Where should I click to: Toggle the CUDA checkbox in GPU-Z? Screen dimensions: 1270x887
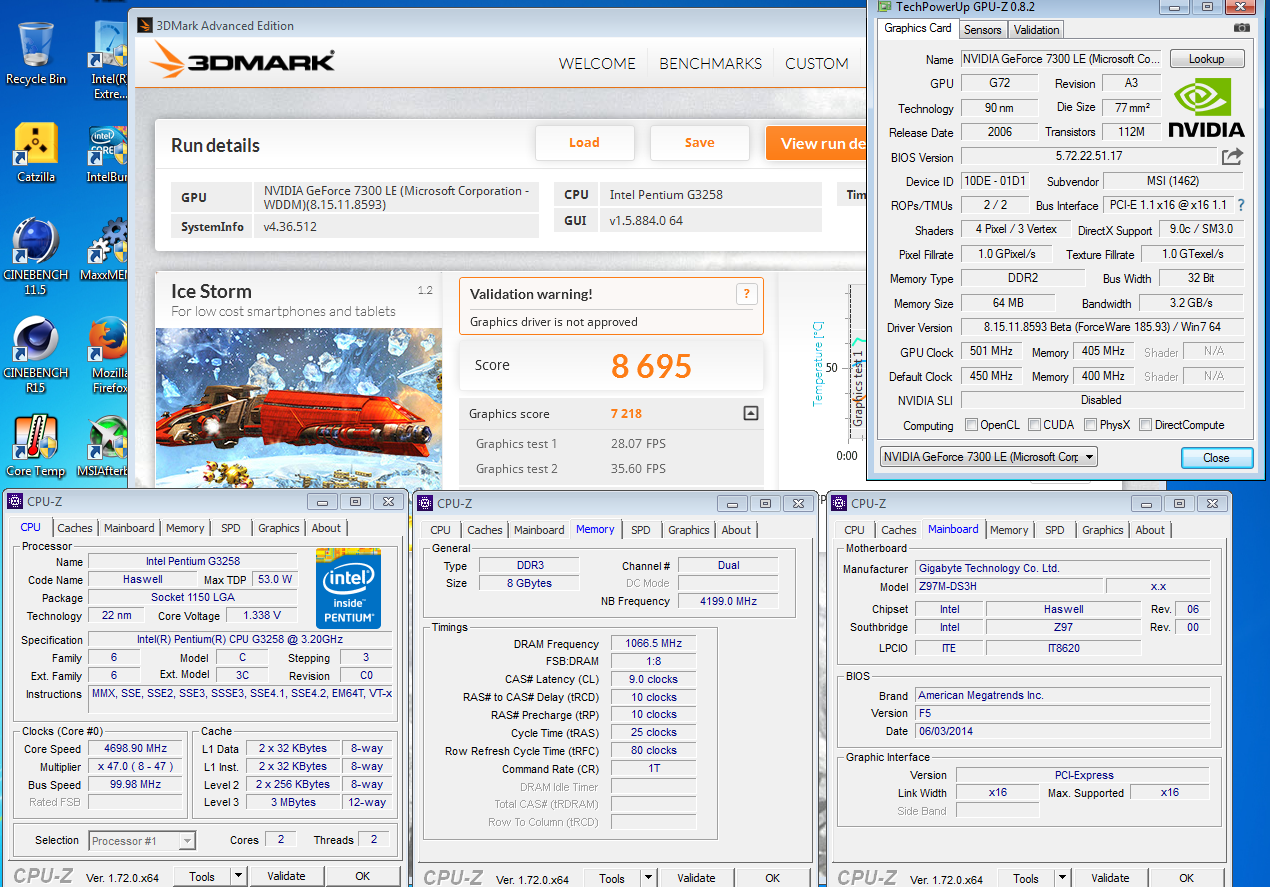1034,425
